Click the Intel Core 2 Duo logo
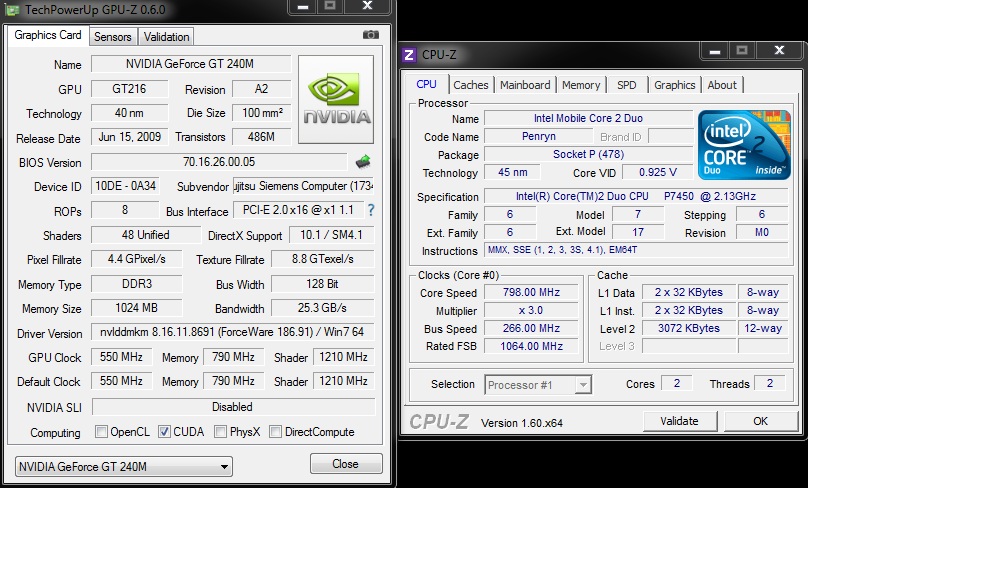Image resolution: width=1008 pixels, height=567 pixels. pos(744,145)
